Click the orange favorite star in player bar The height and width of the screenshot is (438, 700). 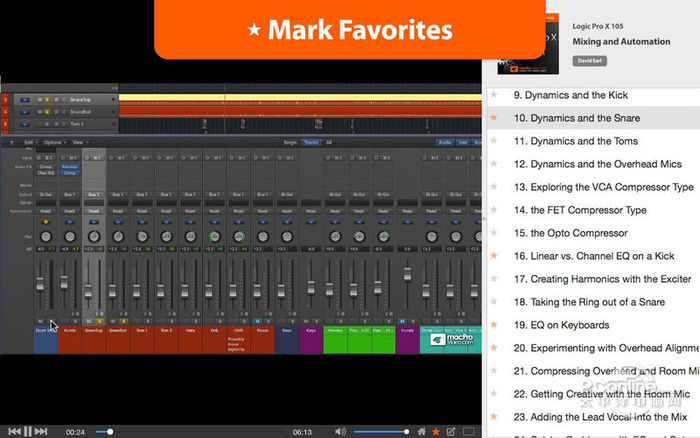pos(436,431)
